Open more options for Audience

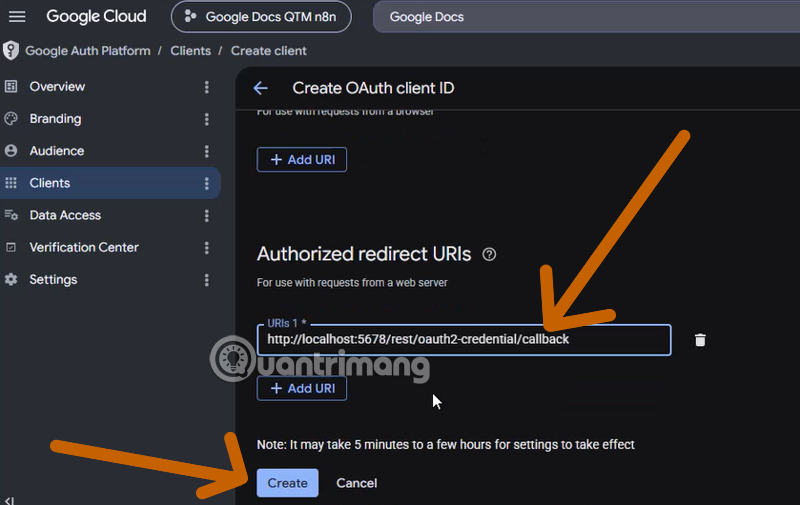pos(207,151)
